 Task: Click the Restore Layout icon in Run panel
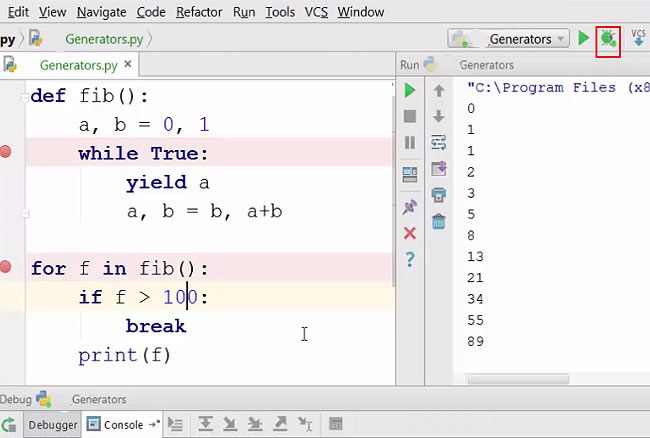point(410,175)
